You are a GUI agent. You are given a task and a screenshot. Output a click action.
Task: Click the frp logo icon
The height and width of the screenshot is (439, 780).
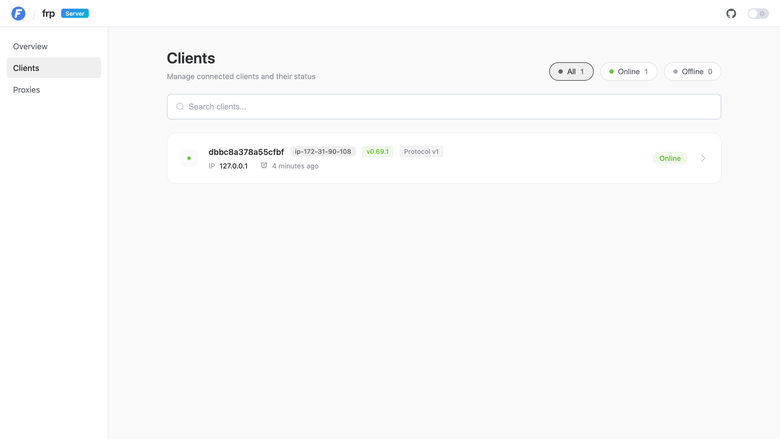point(18,13)
